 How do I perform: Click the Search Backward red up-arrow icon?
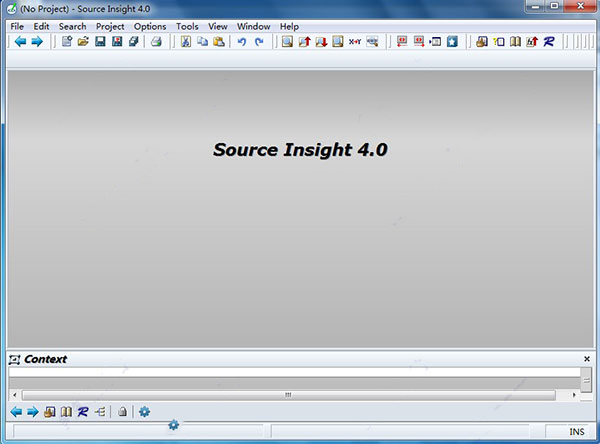pyautogui.click(x=305, y=41)
